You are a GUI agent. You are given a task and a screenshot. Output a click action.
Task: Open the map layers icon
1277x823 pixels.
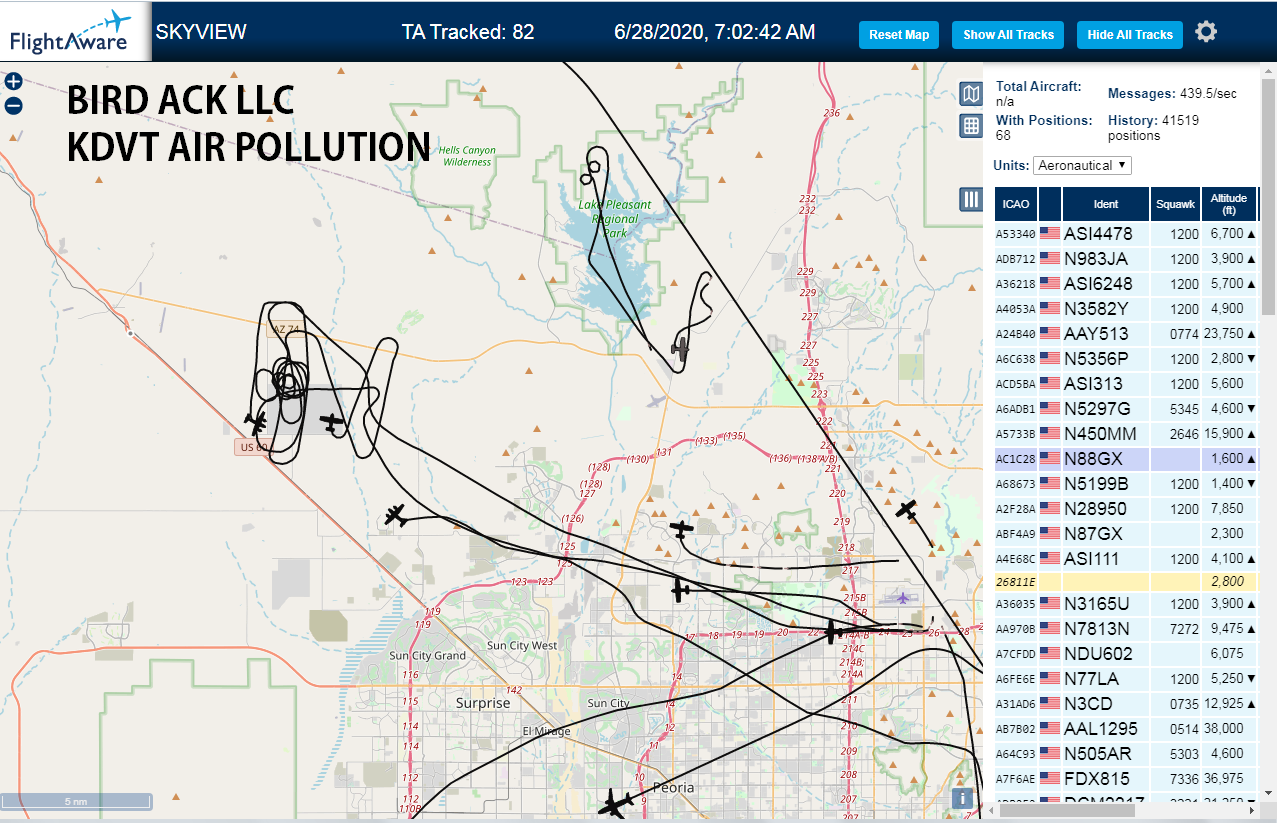970,94
